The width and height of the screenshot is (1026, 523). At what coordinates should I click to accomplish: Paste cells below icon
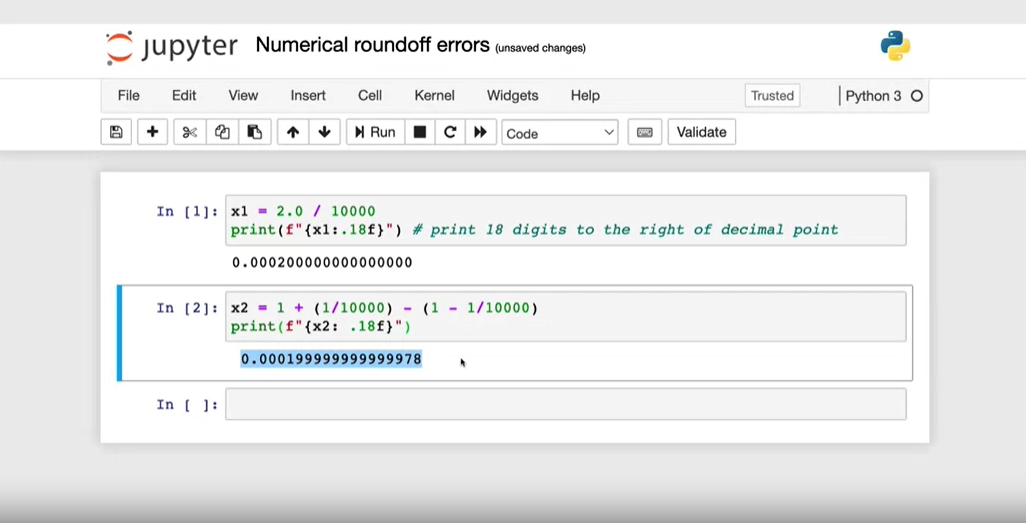click(x=255, y=132)
